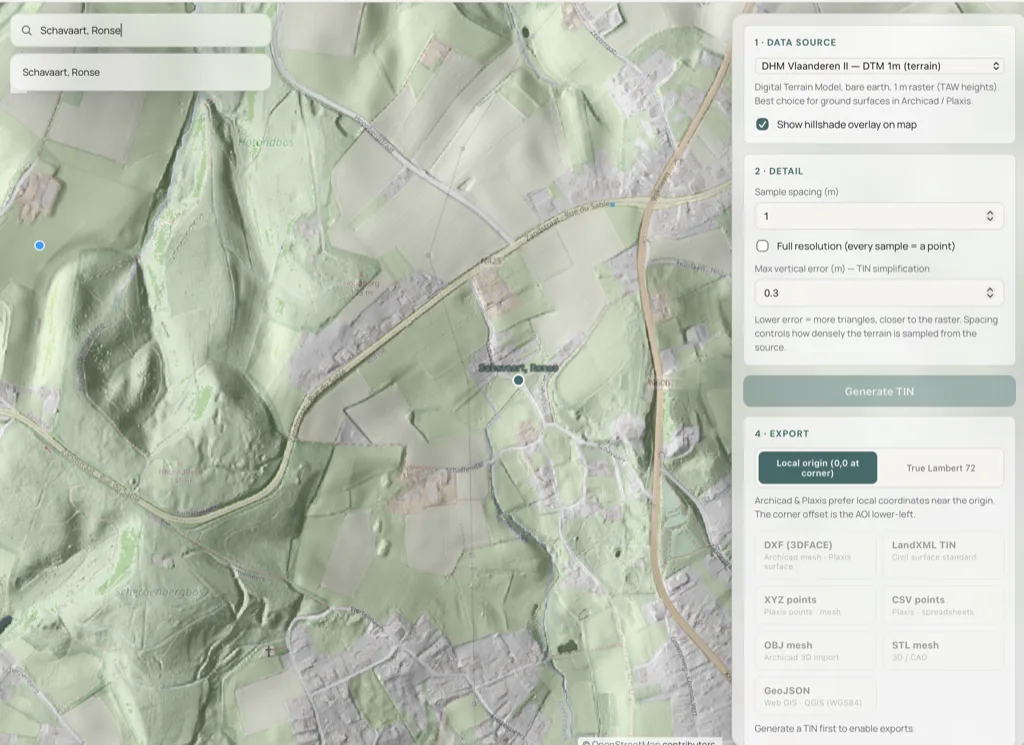Click the Sample spacing value field

[x=878, y=216]
